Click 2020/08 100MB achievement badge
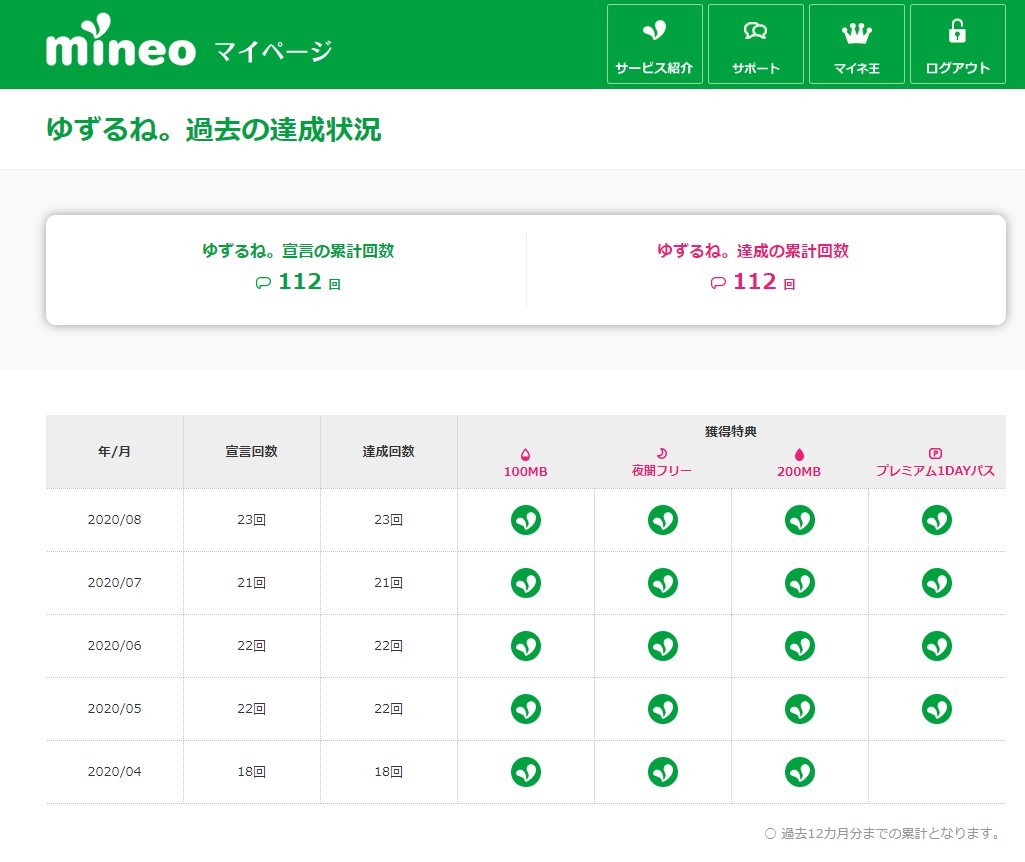1025x862 pixels. [526, 520]
